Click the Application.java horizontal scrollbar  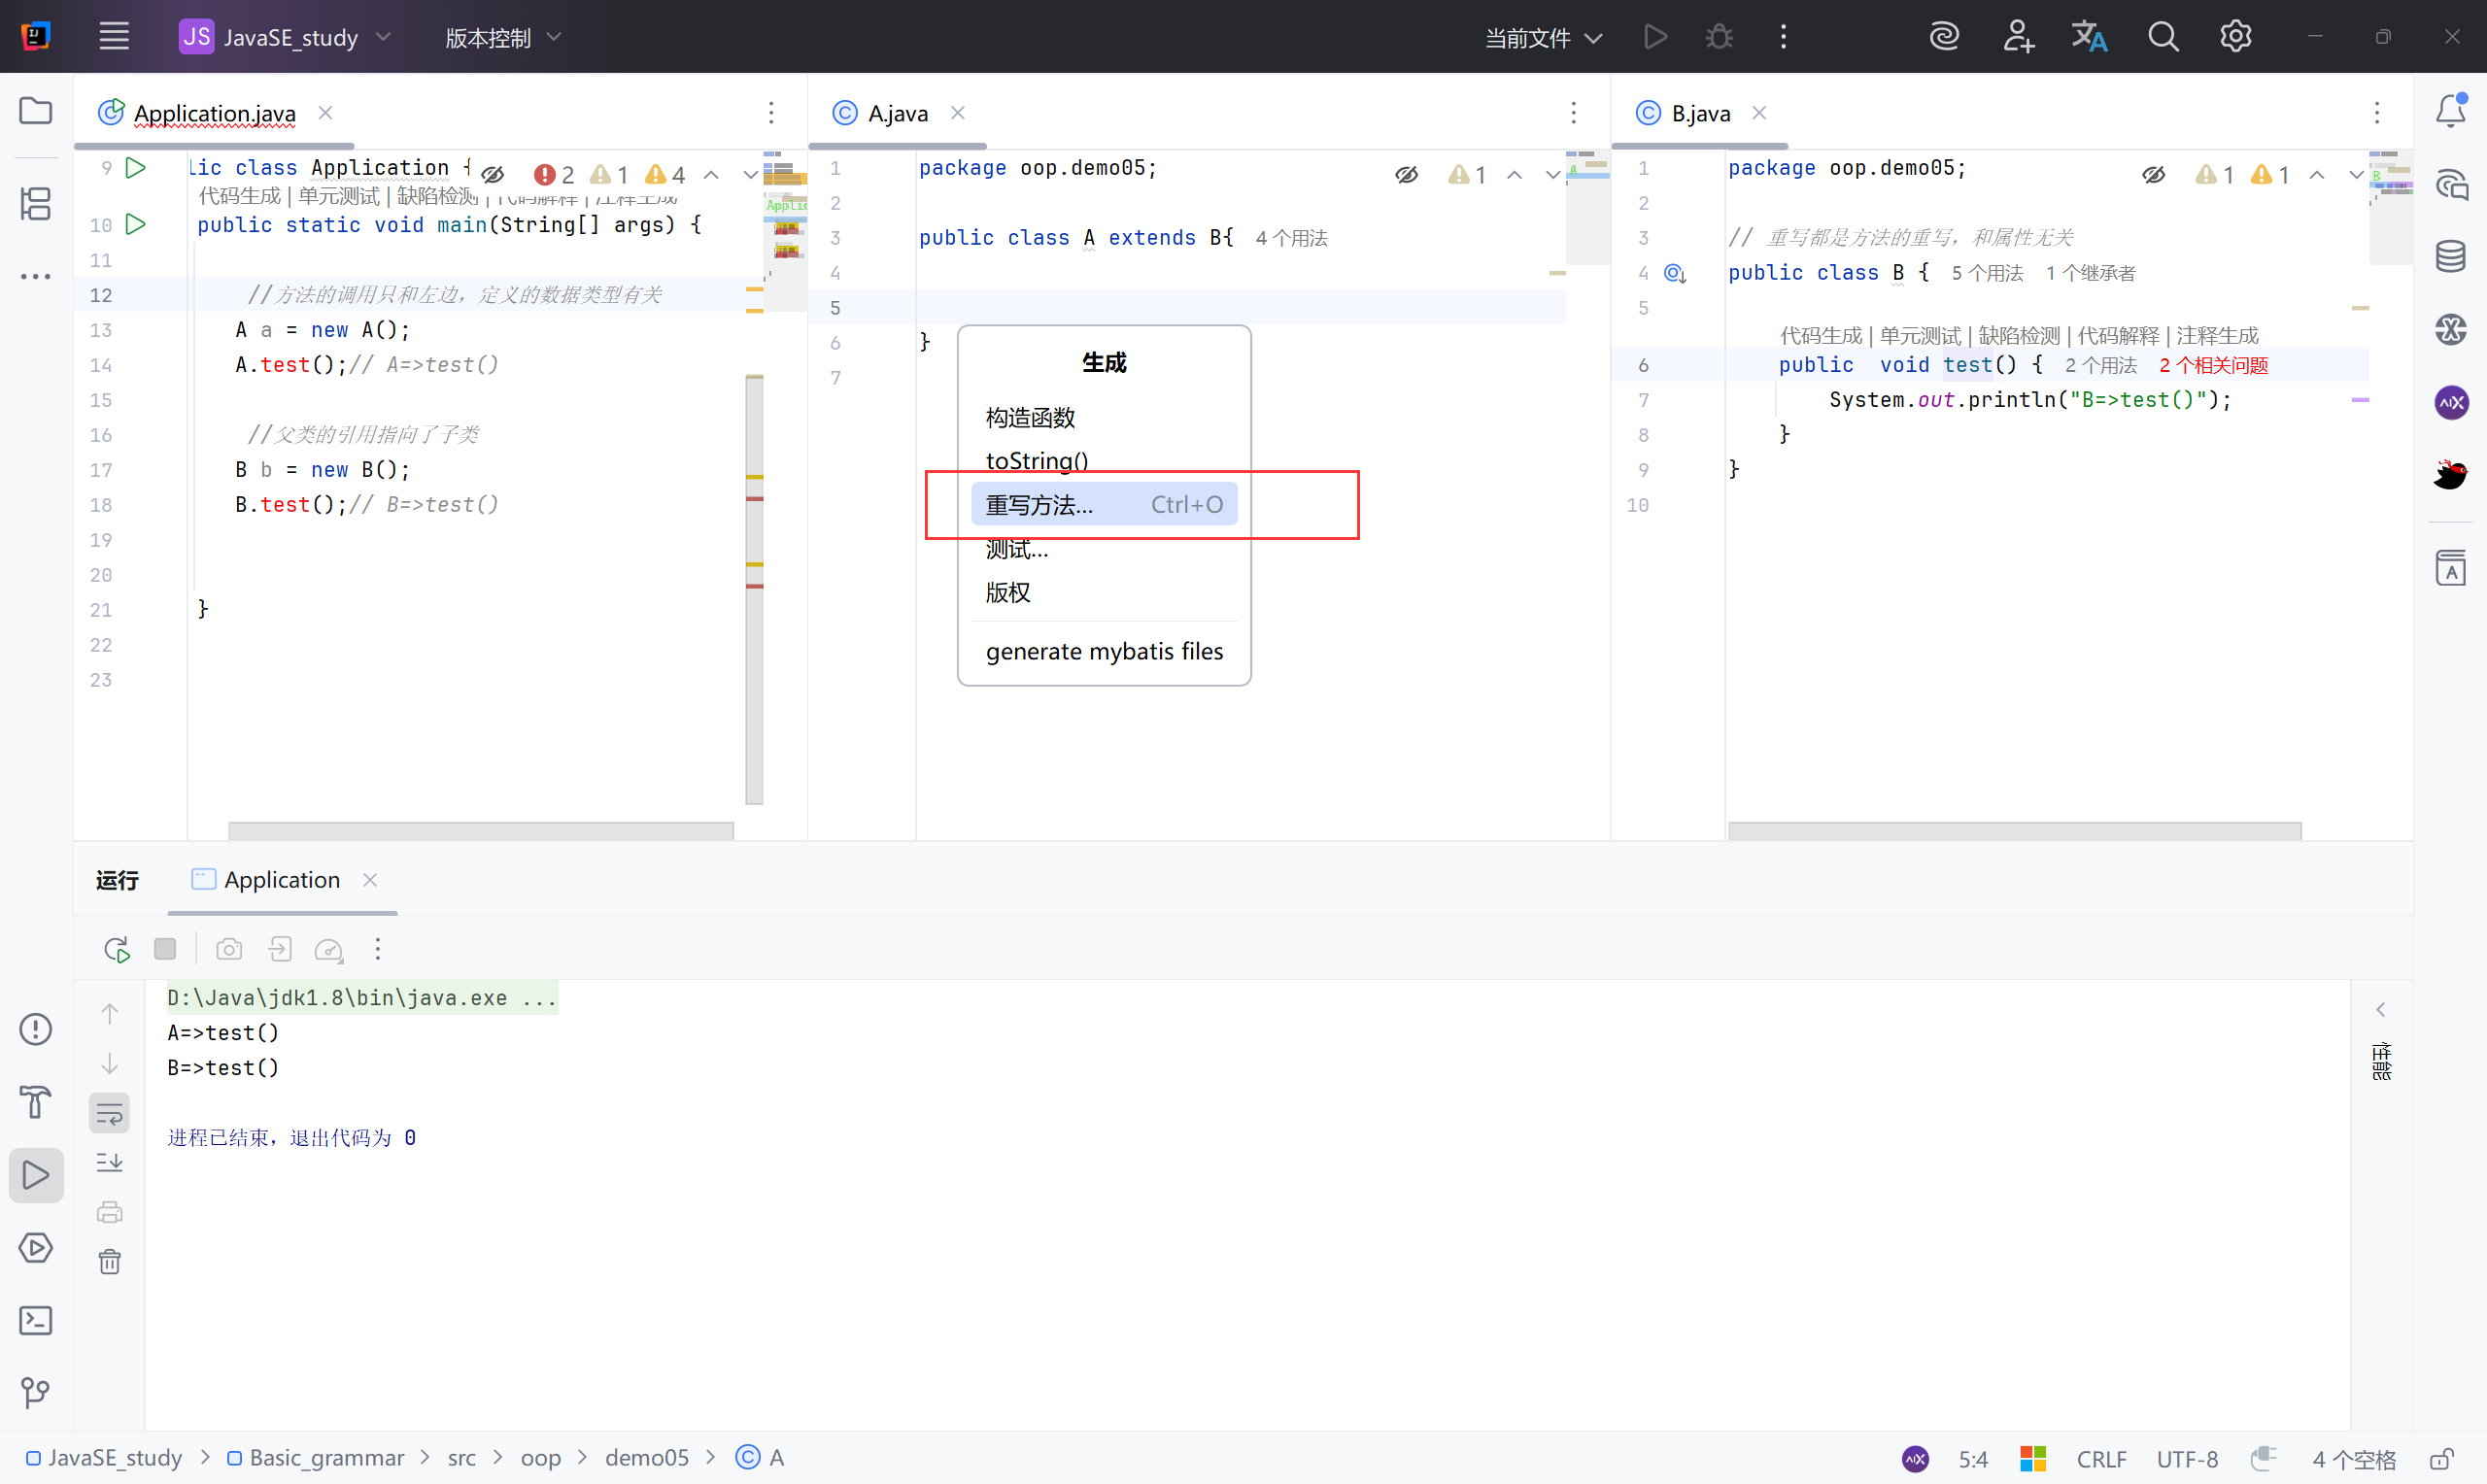tap(480, 831)
